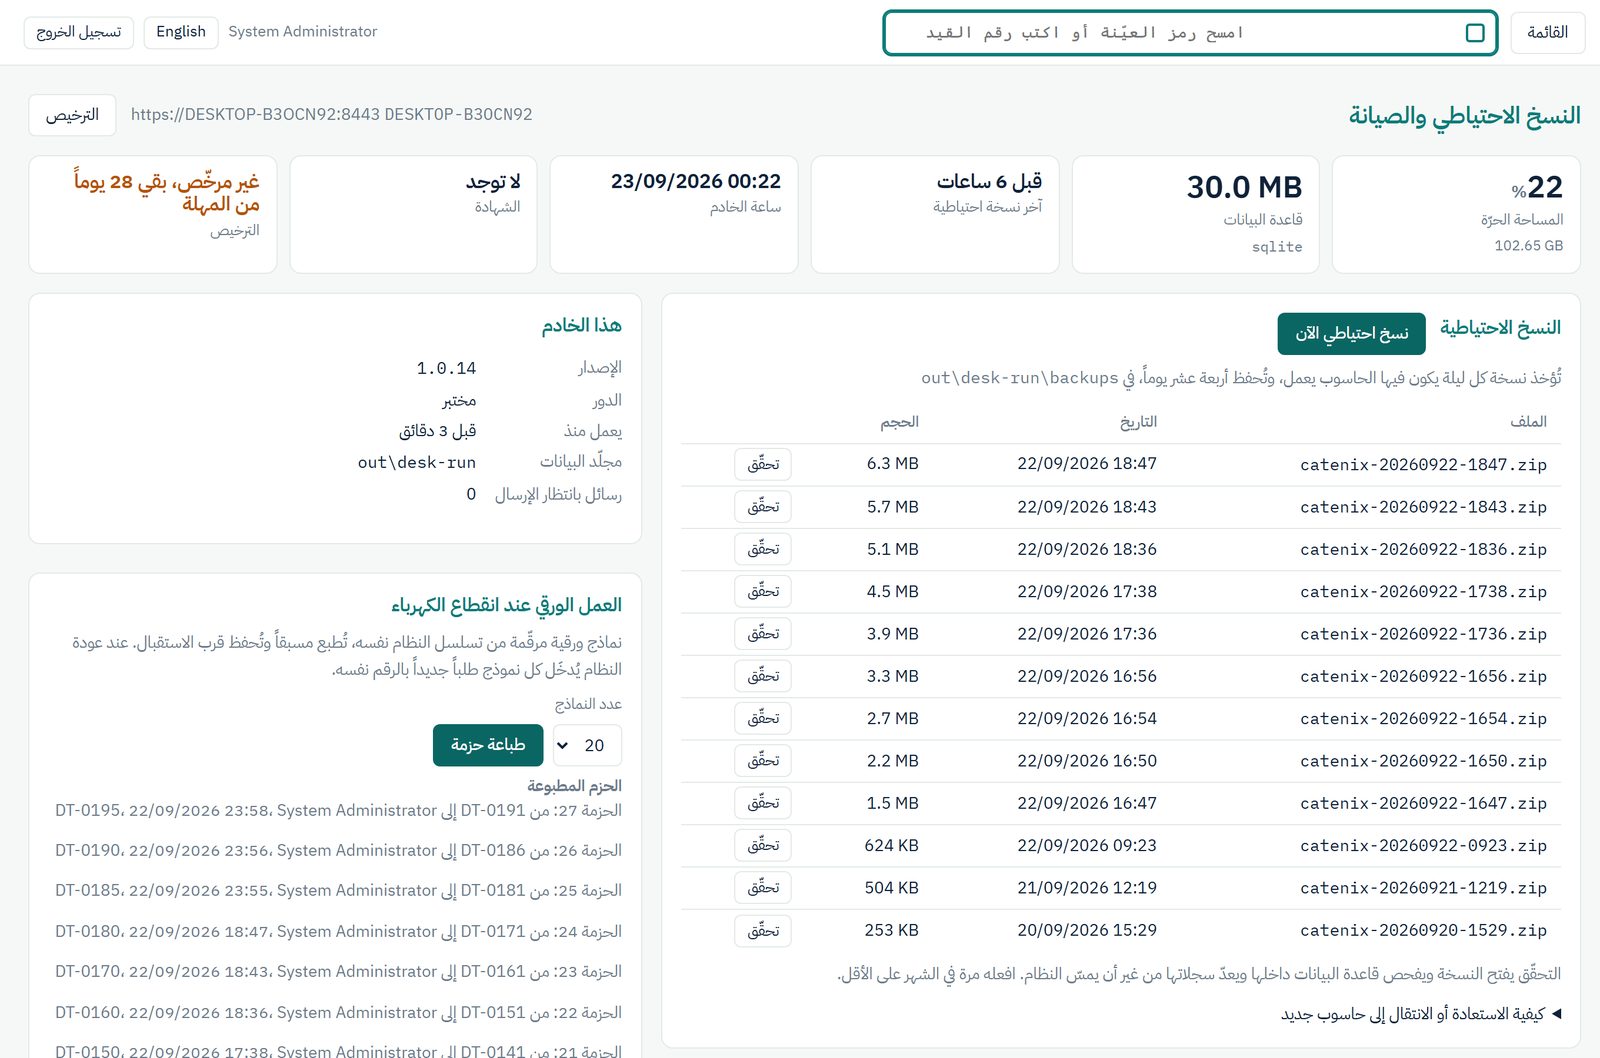The image size is (1600, 1058).
Task: Click the page heading "النسخ الاحتياطي والصيانة"
Action: (1465, 116)
